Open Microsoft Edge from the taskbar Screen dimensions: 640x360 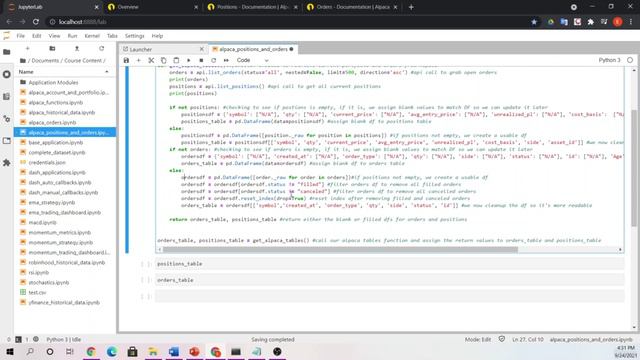[112, 351]
